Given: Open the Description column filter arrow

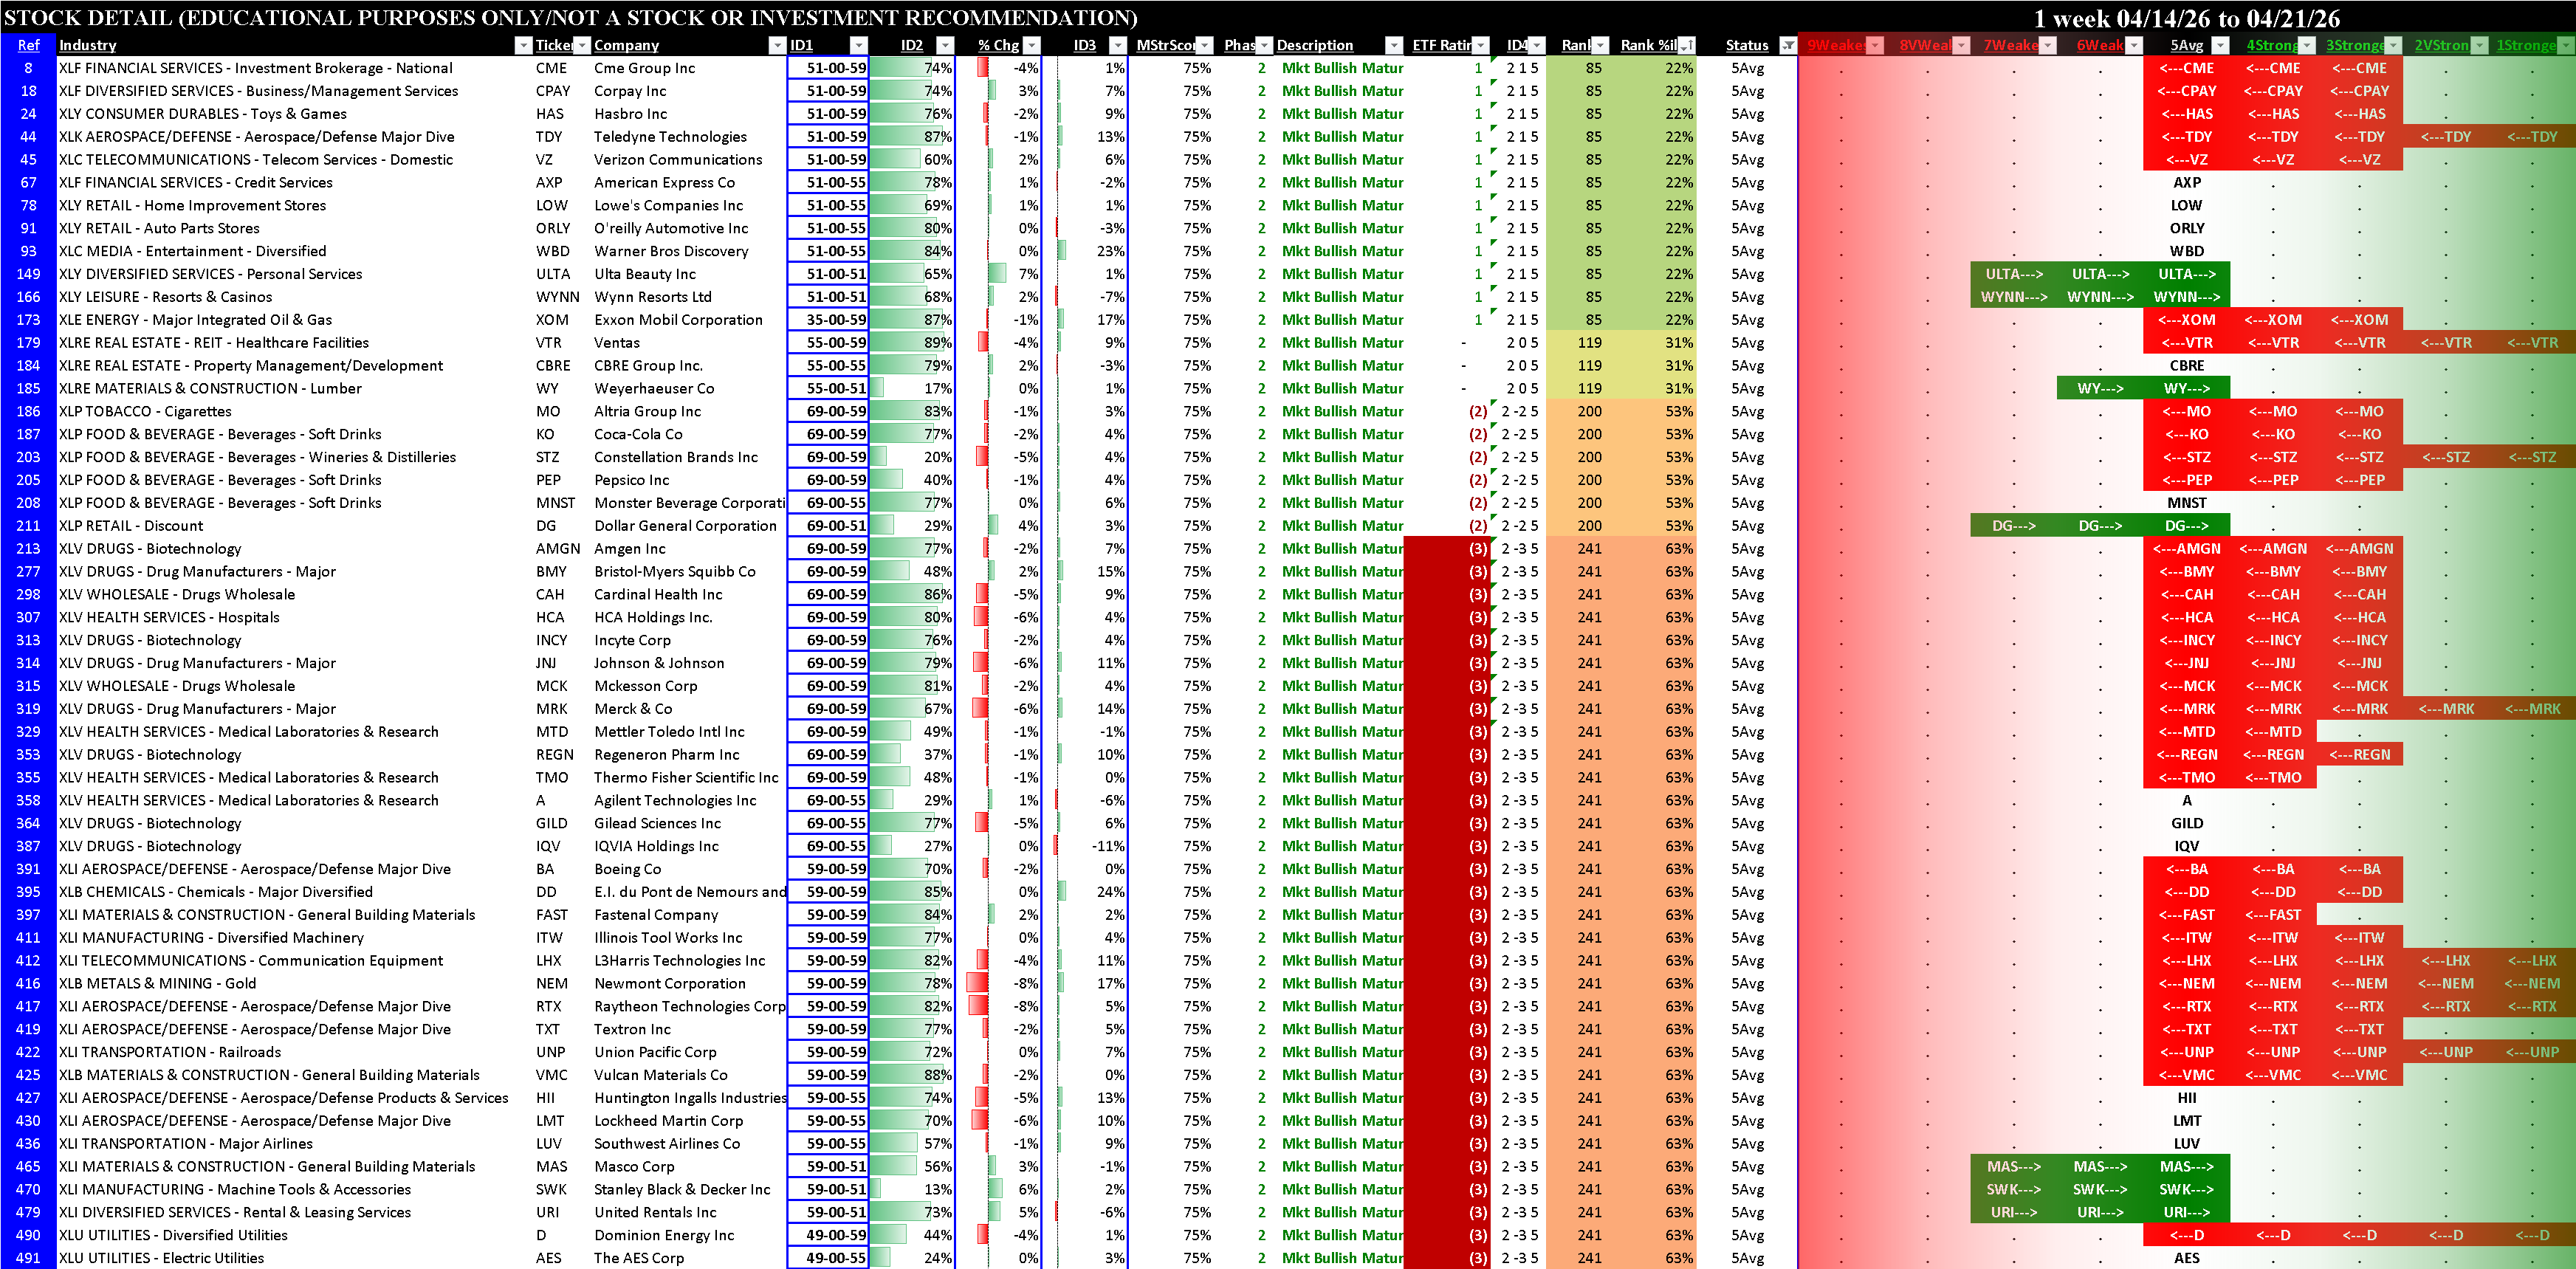Looking at the screenshot, I should pos(1393,45).
